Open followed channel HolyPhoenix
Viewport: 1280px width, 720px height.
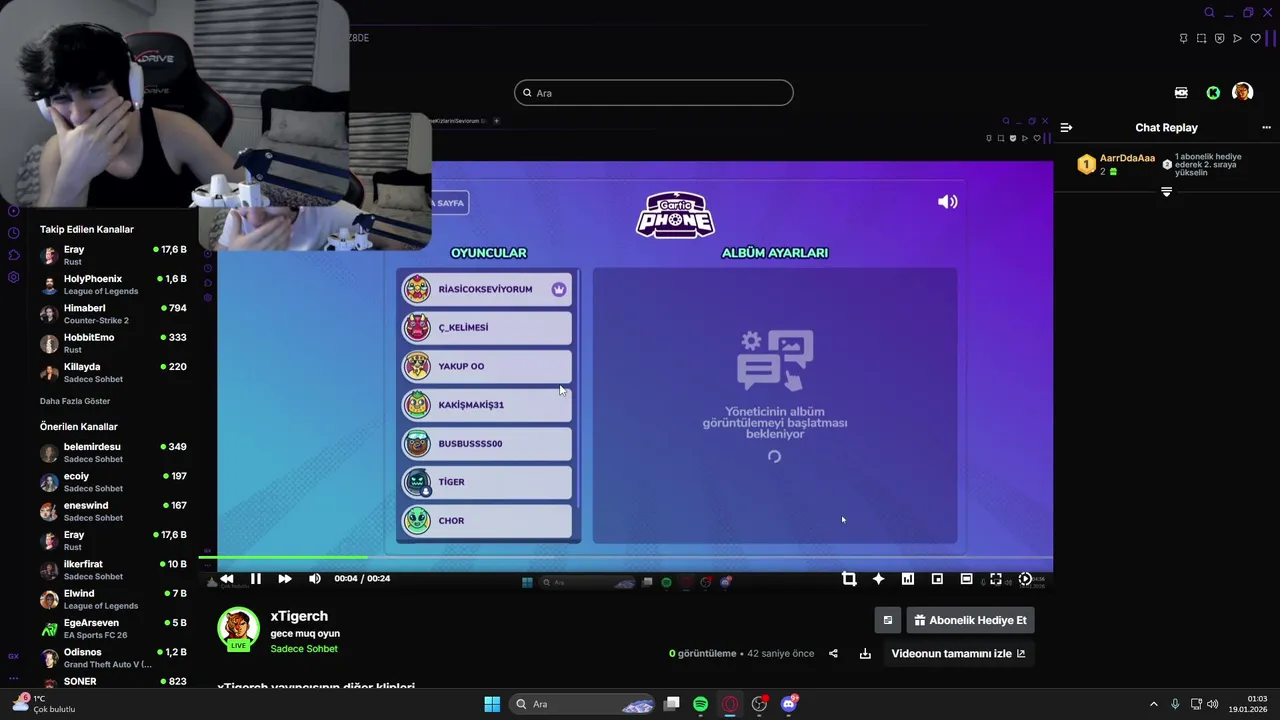[x=113, y=284]
